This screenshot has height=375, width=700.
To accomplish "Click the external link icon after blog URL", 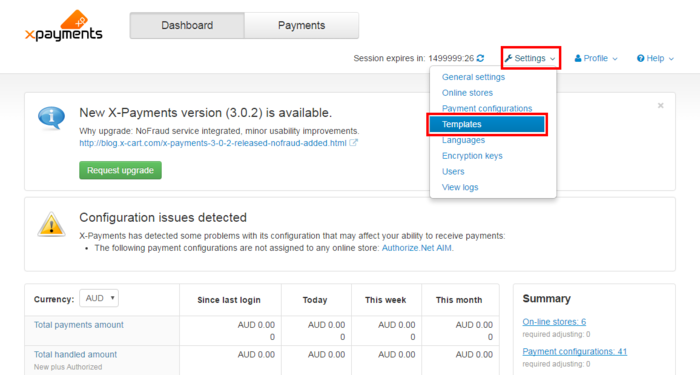I will point(353,143).
